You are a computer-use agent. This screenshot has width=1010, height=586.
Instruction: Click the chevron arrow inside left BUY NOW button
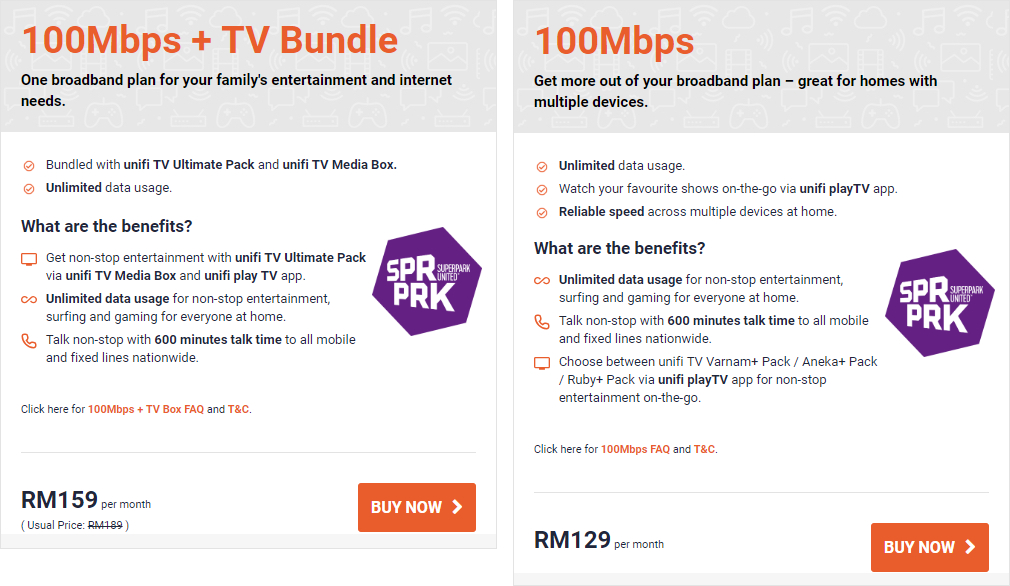click(457, 507)
